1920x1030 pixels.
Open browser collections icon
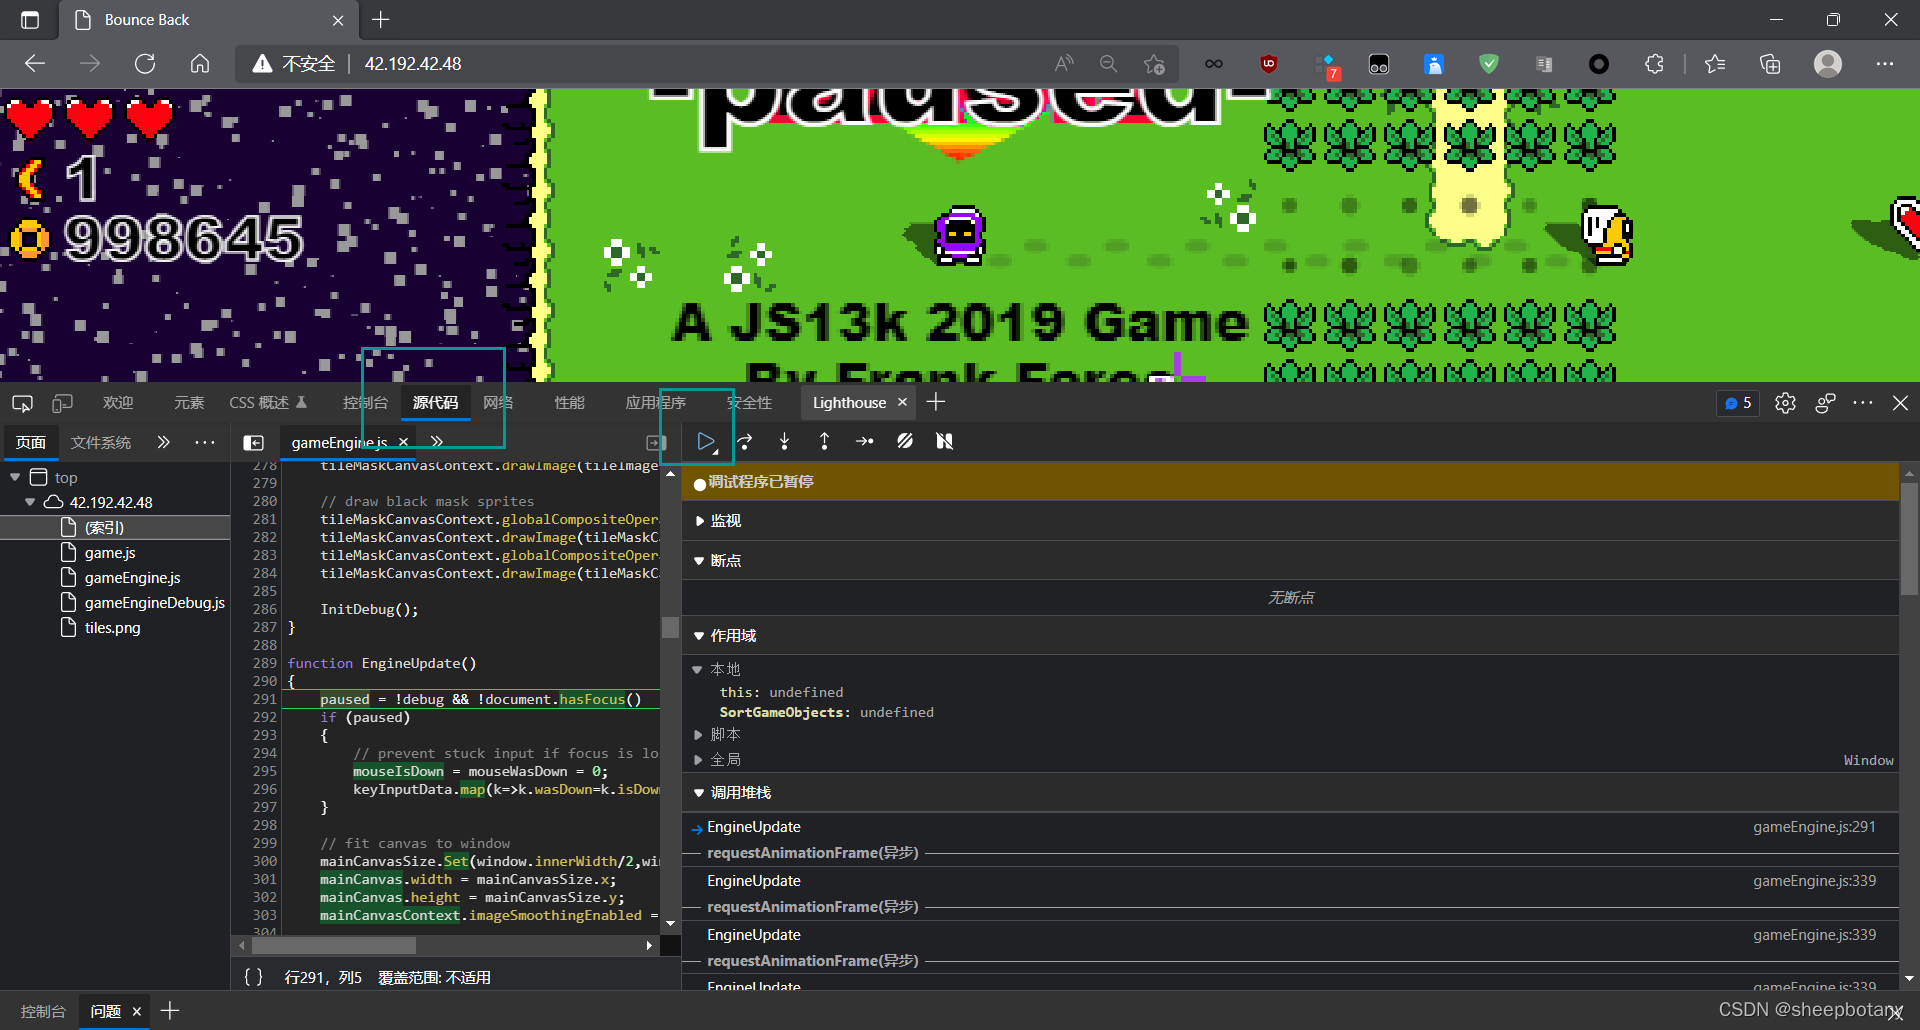[x=1770, y=64]
